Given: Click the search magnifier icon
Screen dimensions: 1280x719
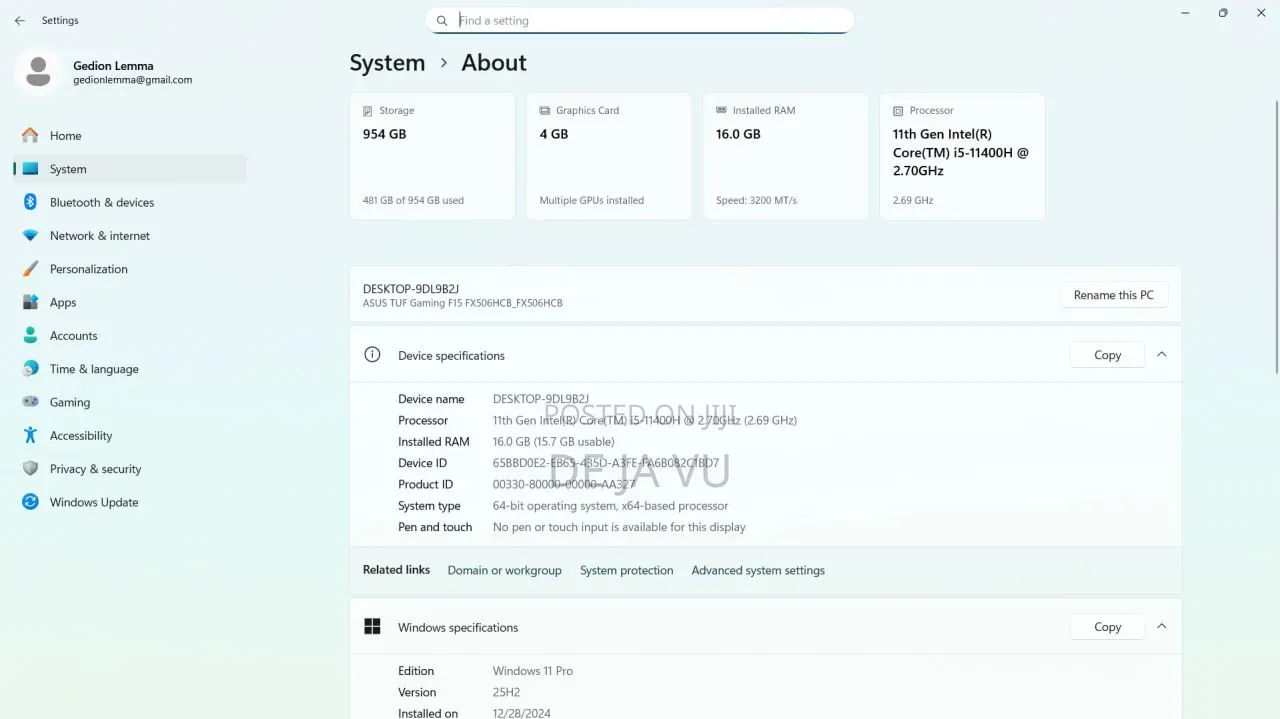Looking at the screenshot, I should coord(442,20).
